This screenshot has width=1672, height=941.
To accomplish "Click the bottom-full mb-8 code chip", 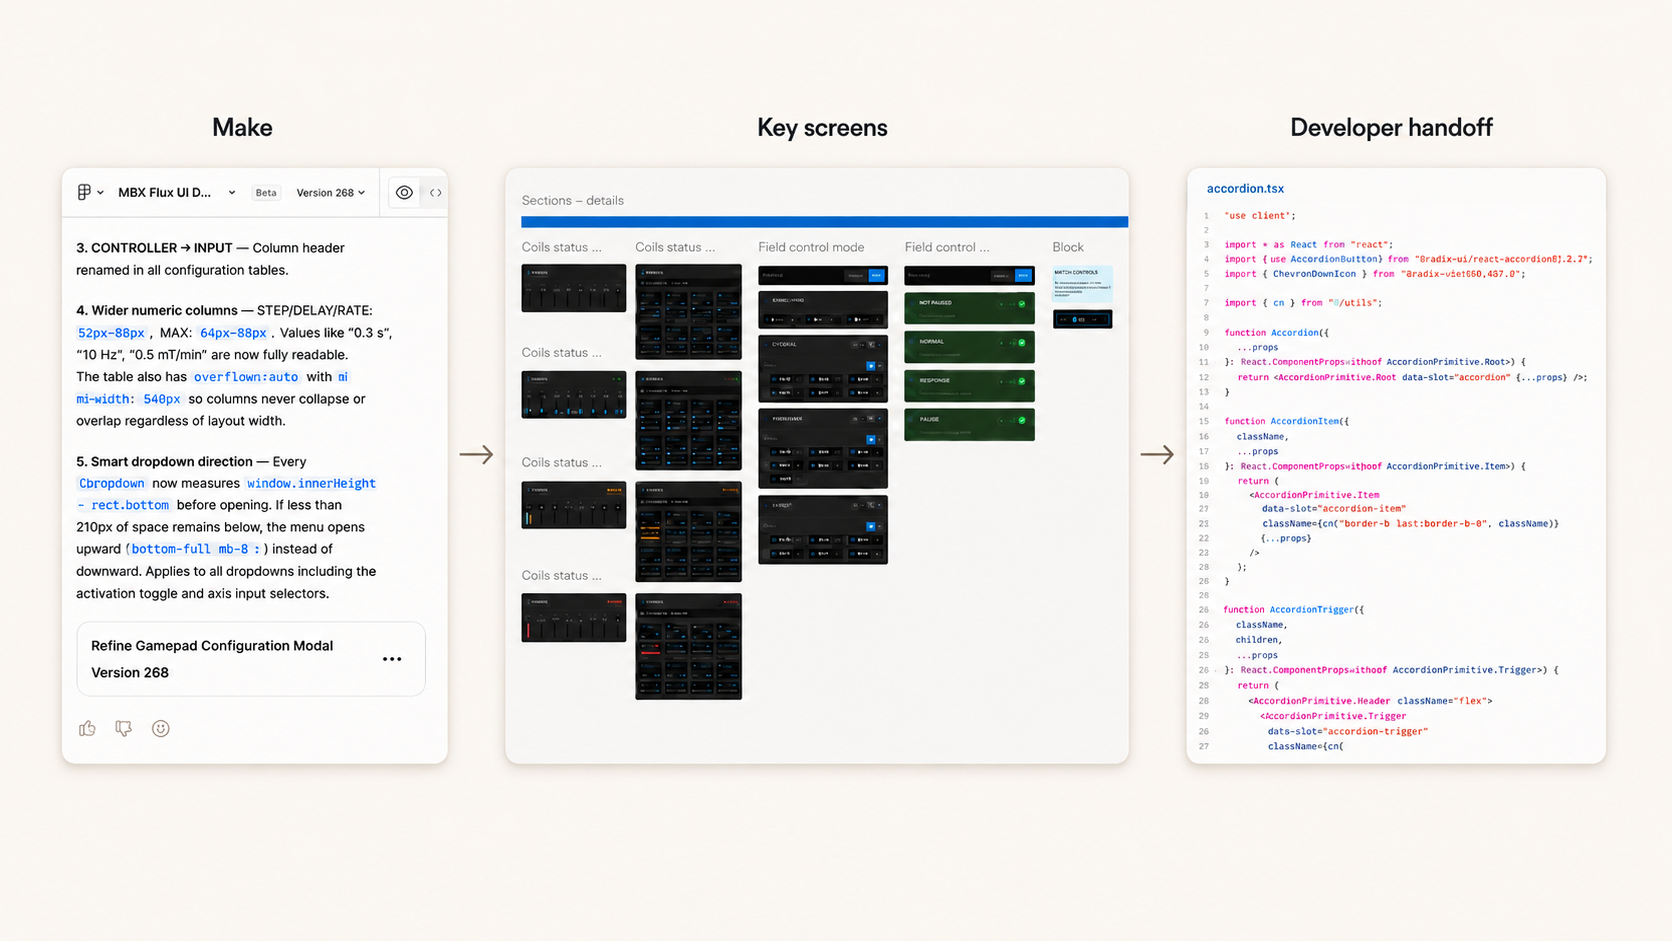I will coord(196,549).
